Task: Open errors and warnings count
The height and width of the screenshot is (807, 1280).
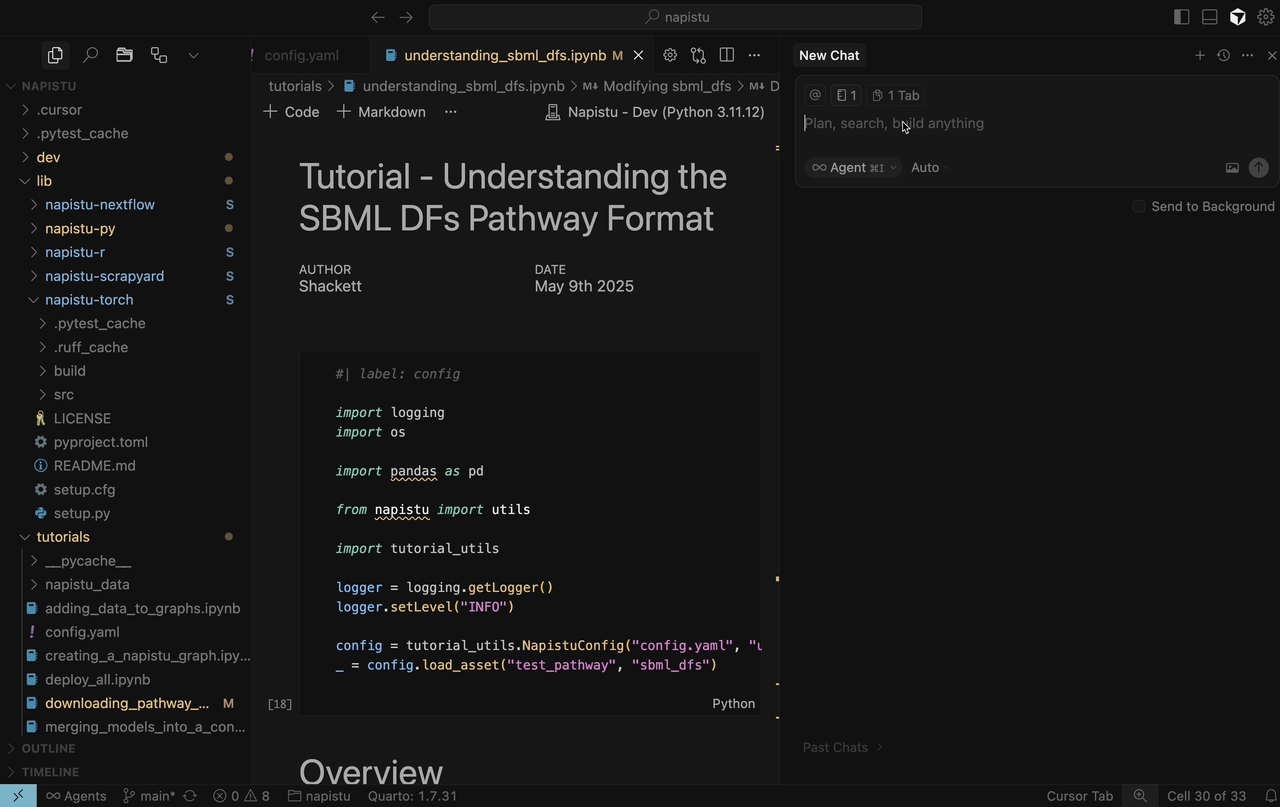Action: point(241,796)
